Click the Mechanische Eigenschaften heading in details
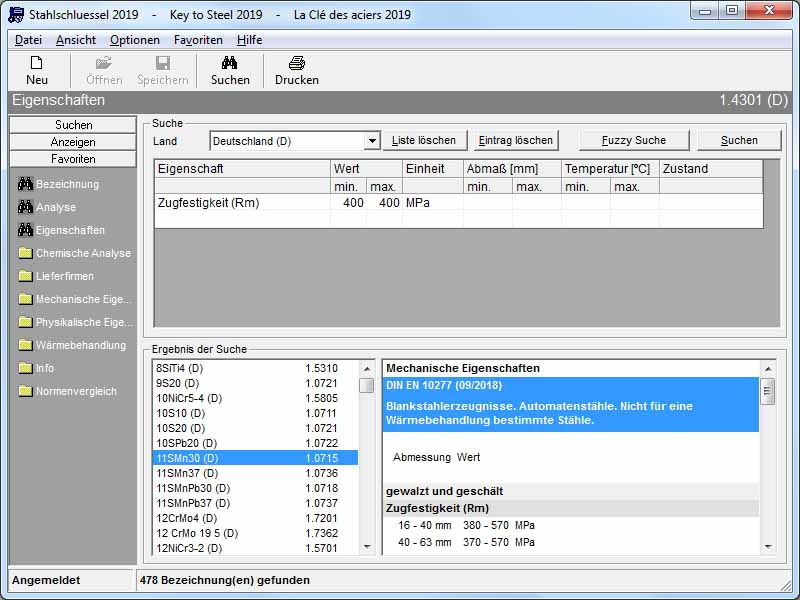 pos(463,368)
